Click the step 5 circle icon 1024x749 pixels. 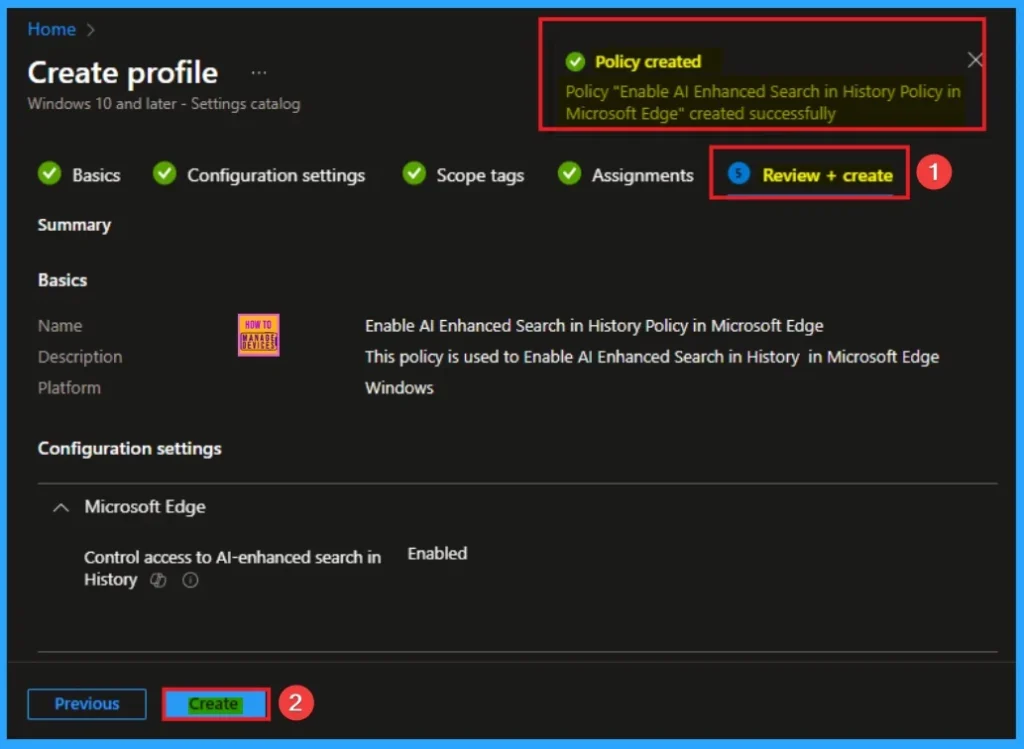(739, 174)
